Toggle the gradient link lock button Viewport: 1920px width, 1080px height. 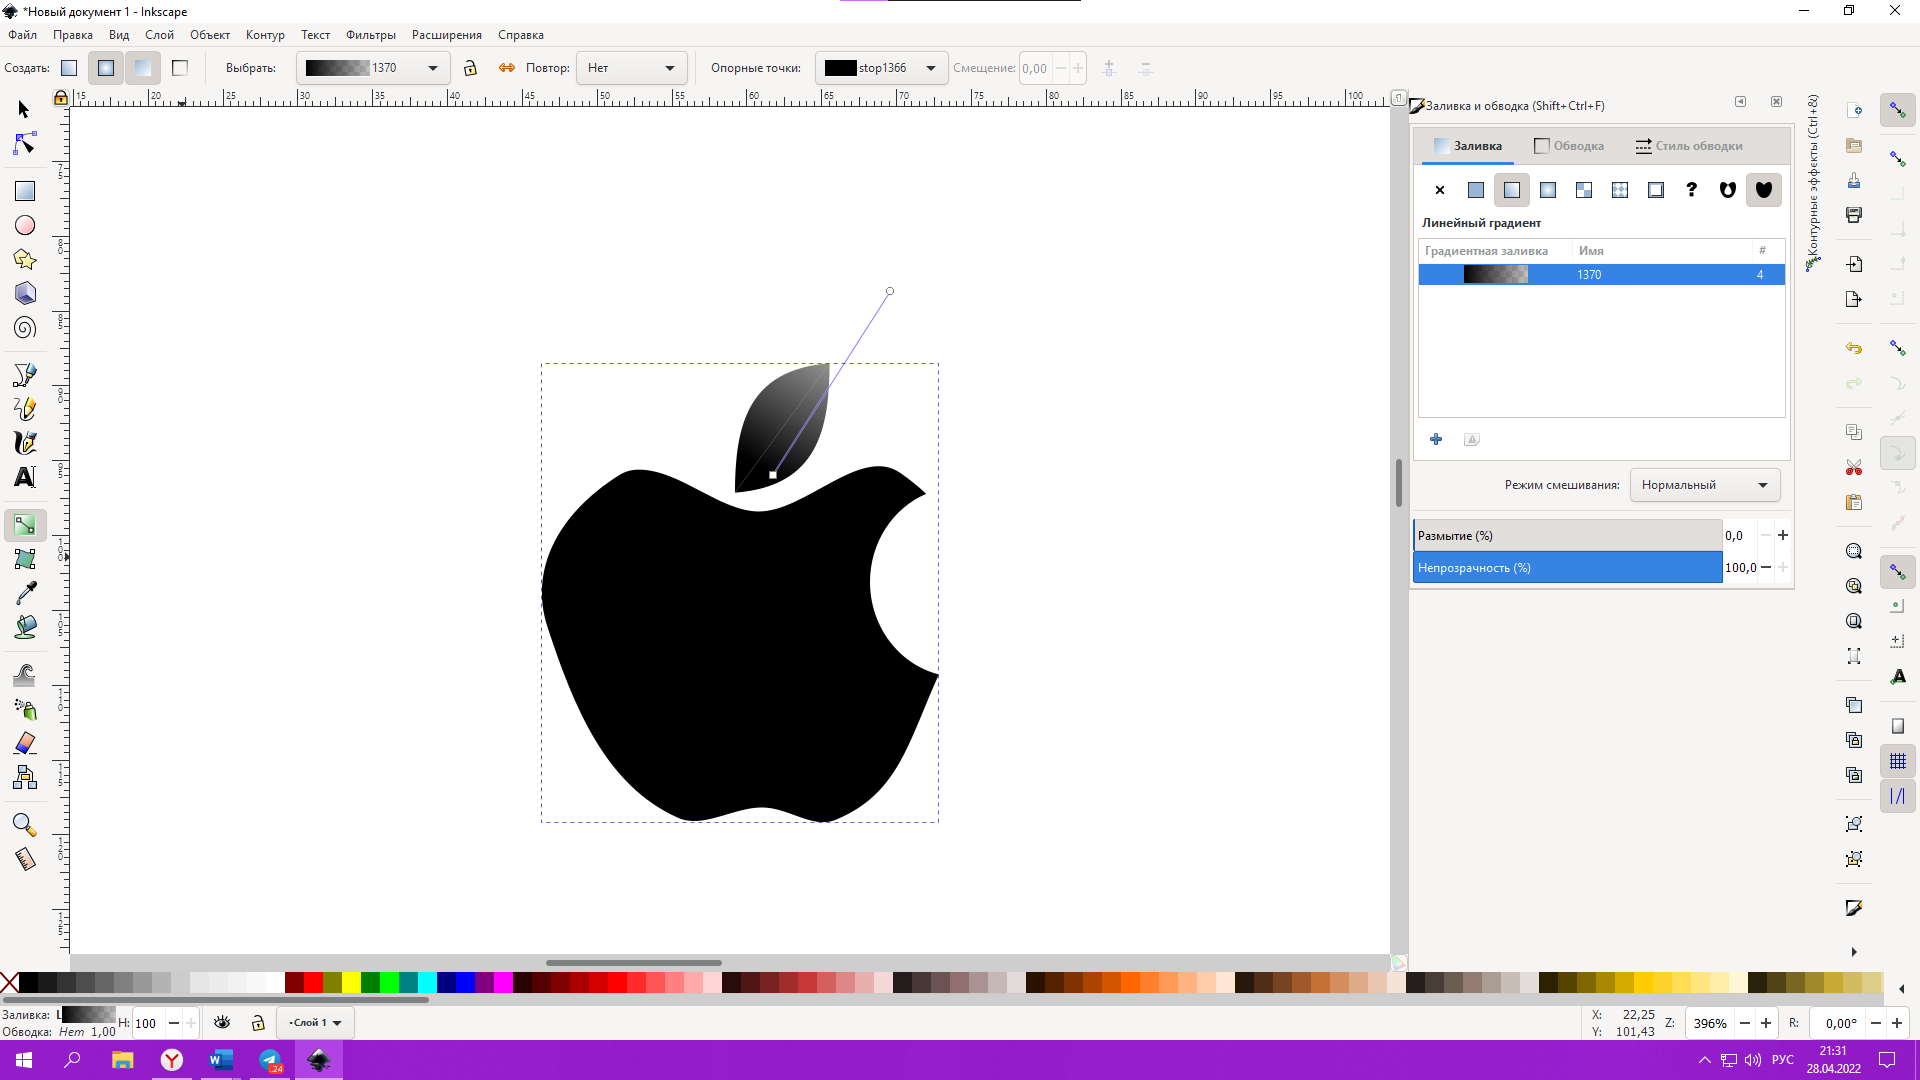(x=470, y=68)
